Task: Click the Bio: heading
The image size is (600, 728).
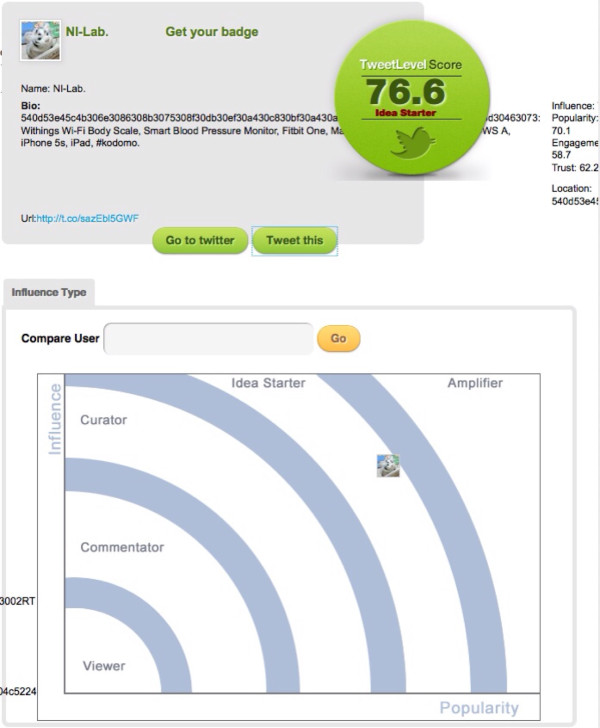Action: point(31,105)
